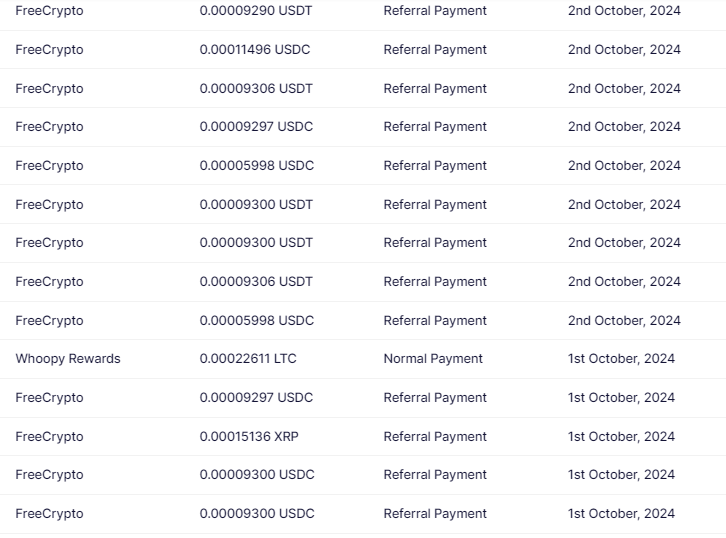The image size is (726, 538).
Task: Click the date of the 0.00011496 USDC payment
Action: (x=624, y=50)
